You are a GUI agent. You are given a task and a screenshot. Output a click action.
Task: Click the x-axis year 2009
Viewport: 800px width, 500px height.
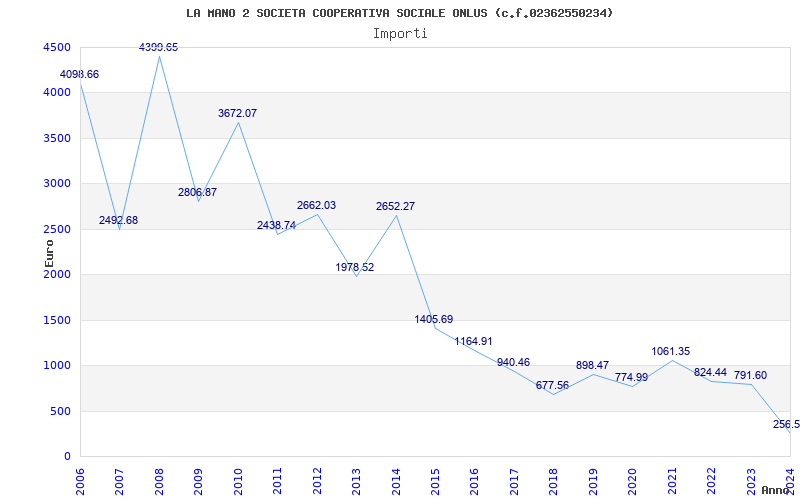198,481
